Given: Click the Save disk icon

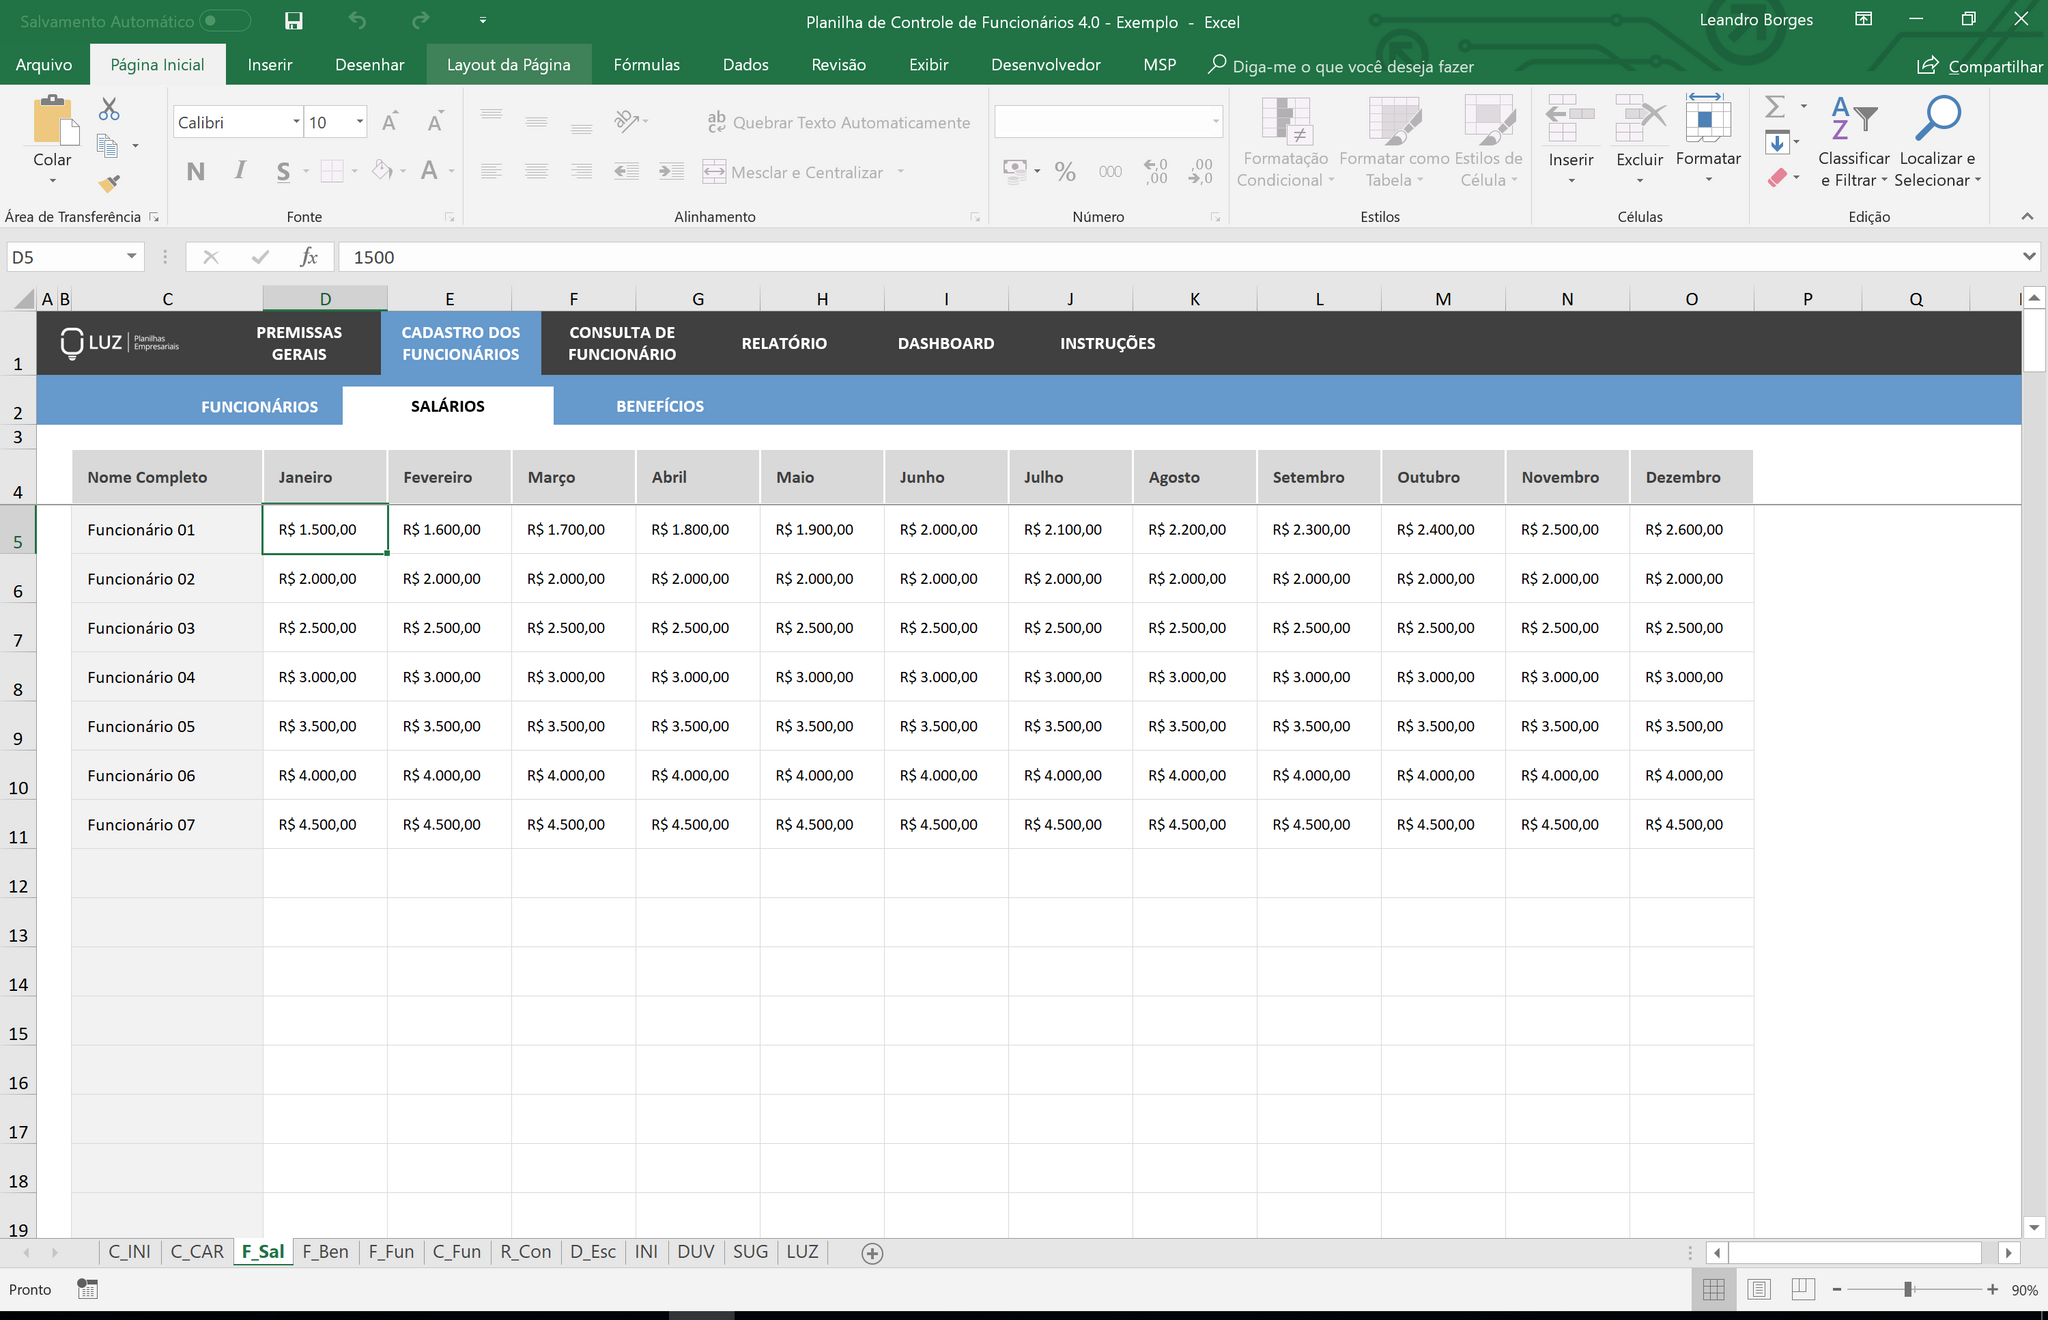Looking at the screenshot, I should pos(293,21).
